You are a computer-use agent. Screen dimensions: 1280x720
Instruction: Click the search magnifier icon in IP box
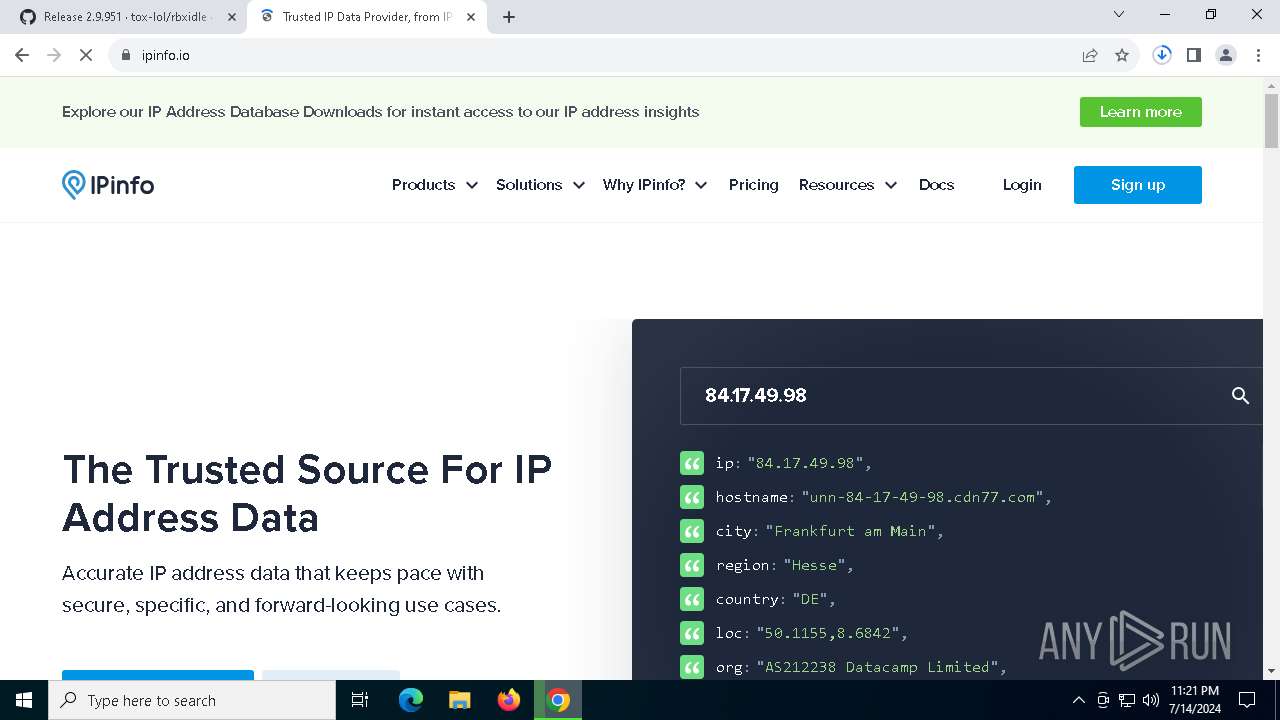click(x=1240, y=396)
